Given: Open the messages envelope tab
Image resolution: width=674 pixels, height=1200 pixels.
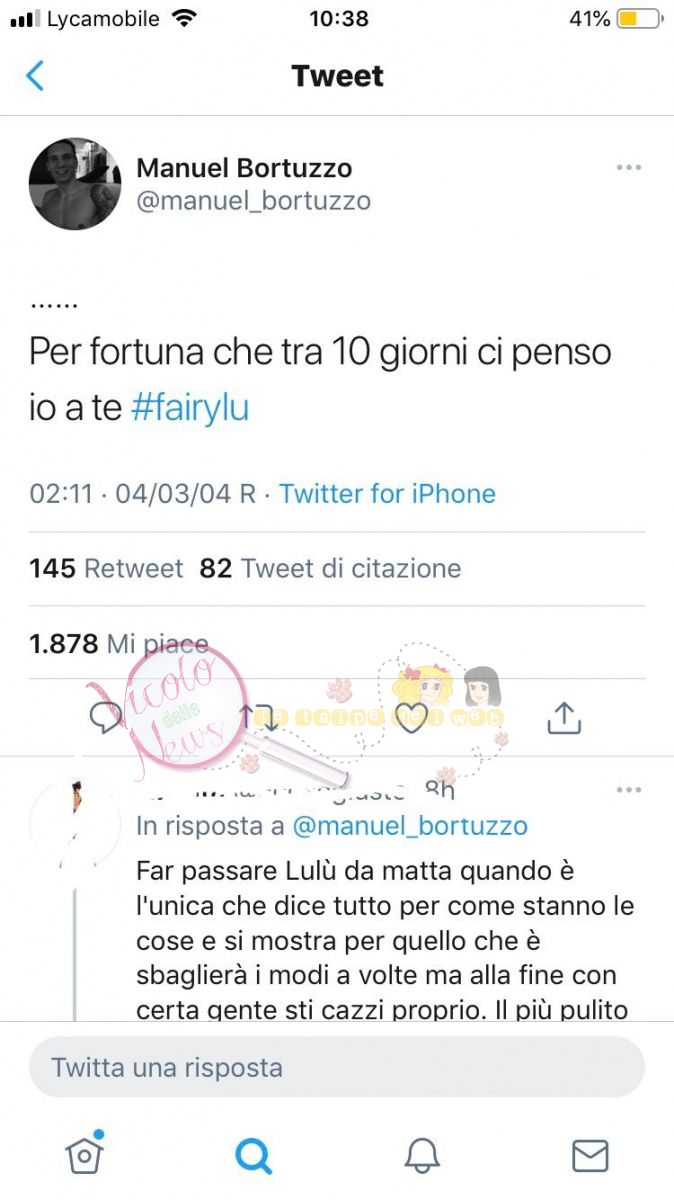Looking at the screenshot, I should pyautogui.click(x=590, y=1155).
